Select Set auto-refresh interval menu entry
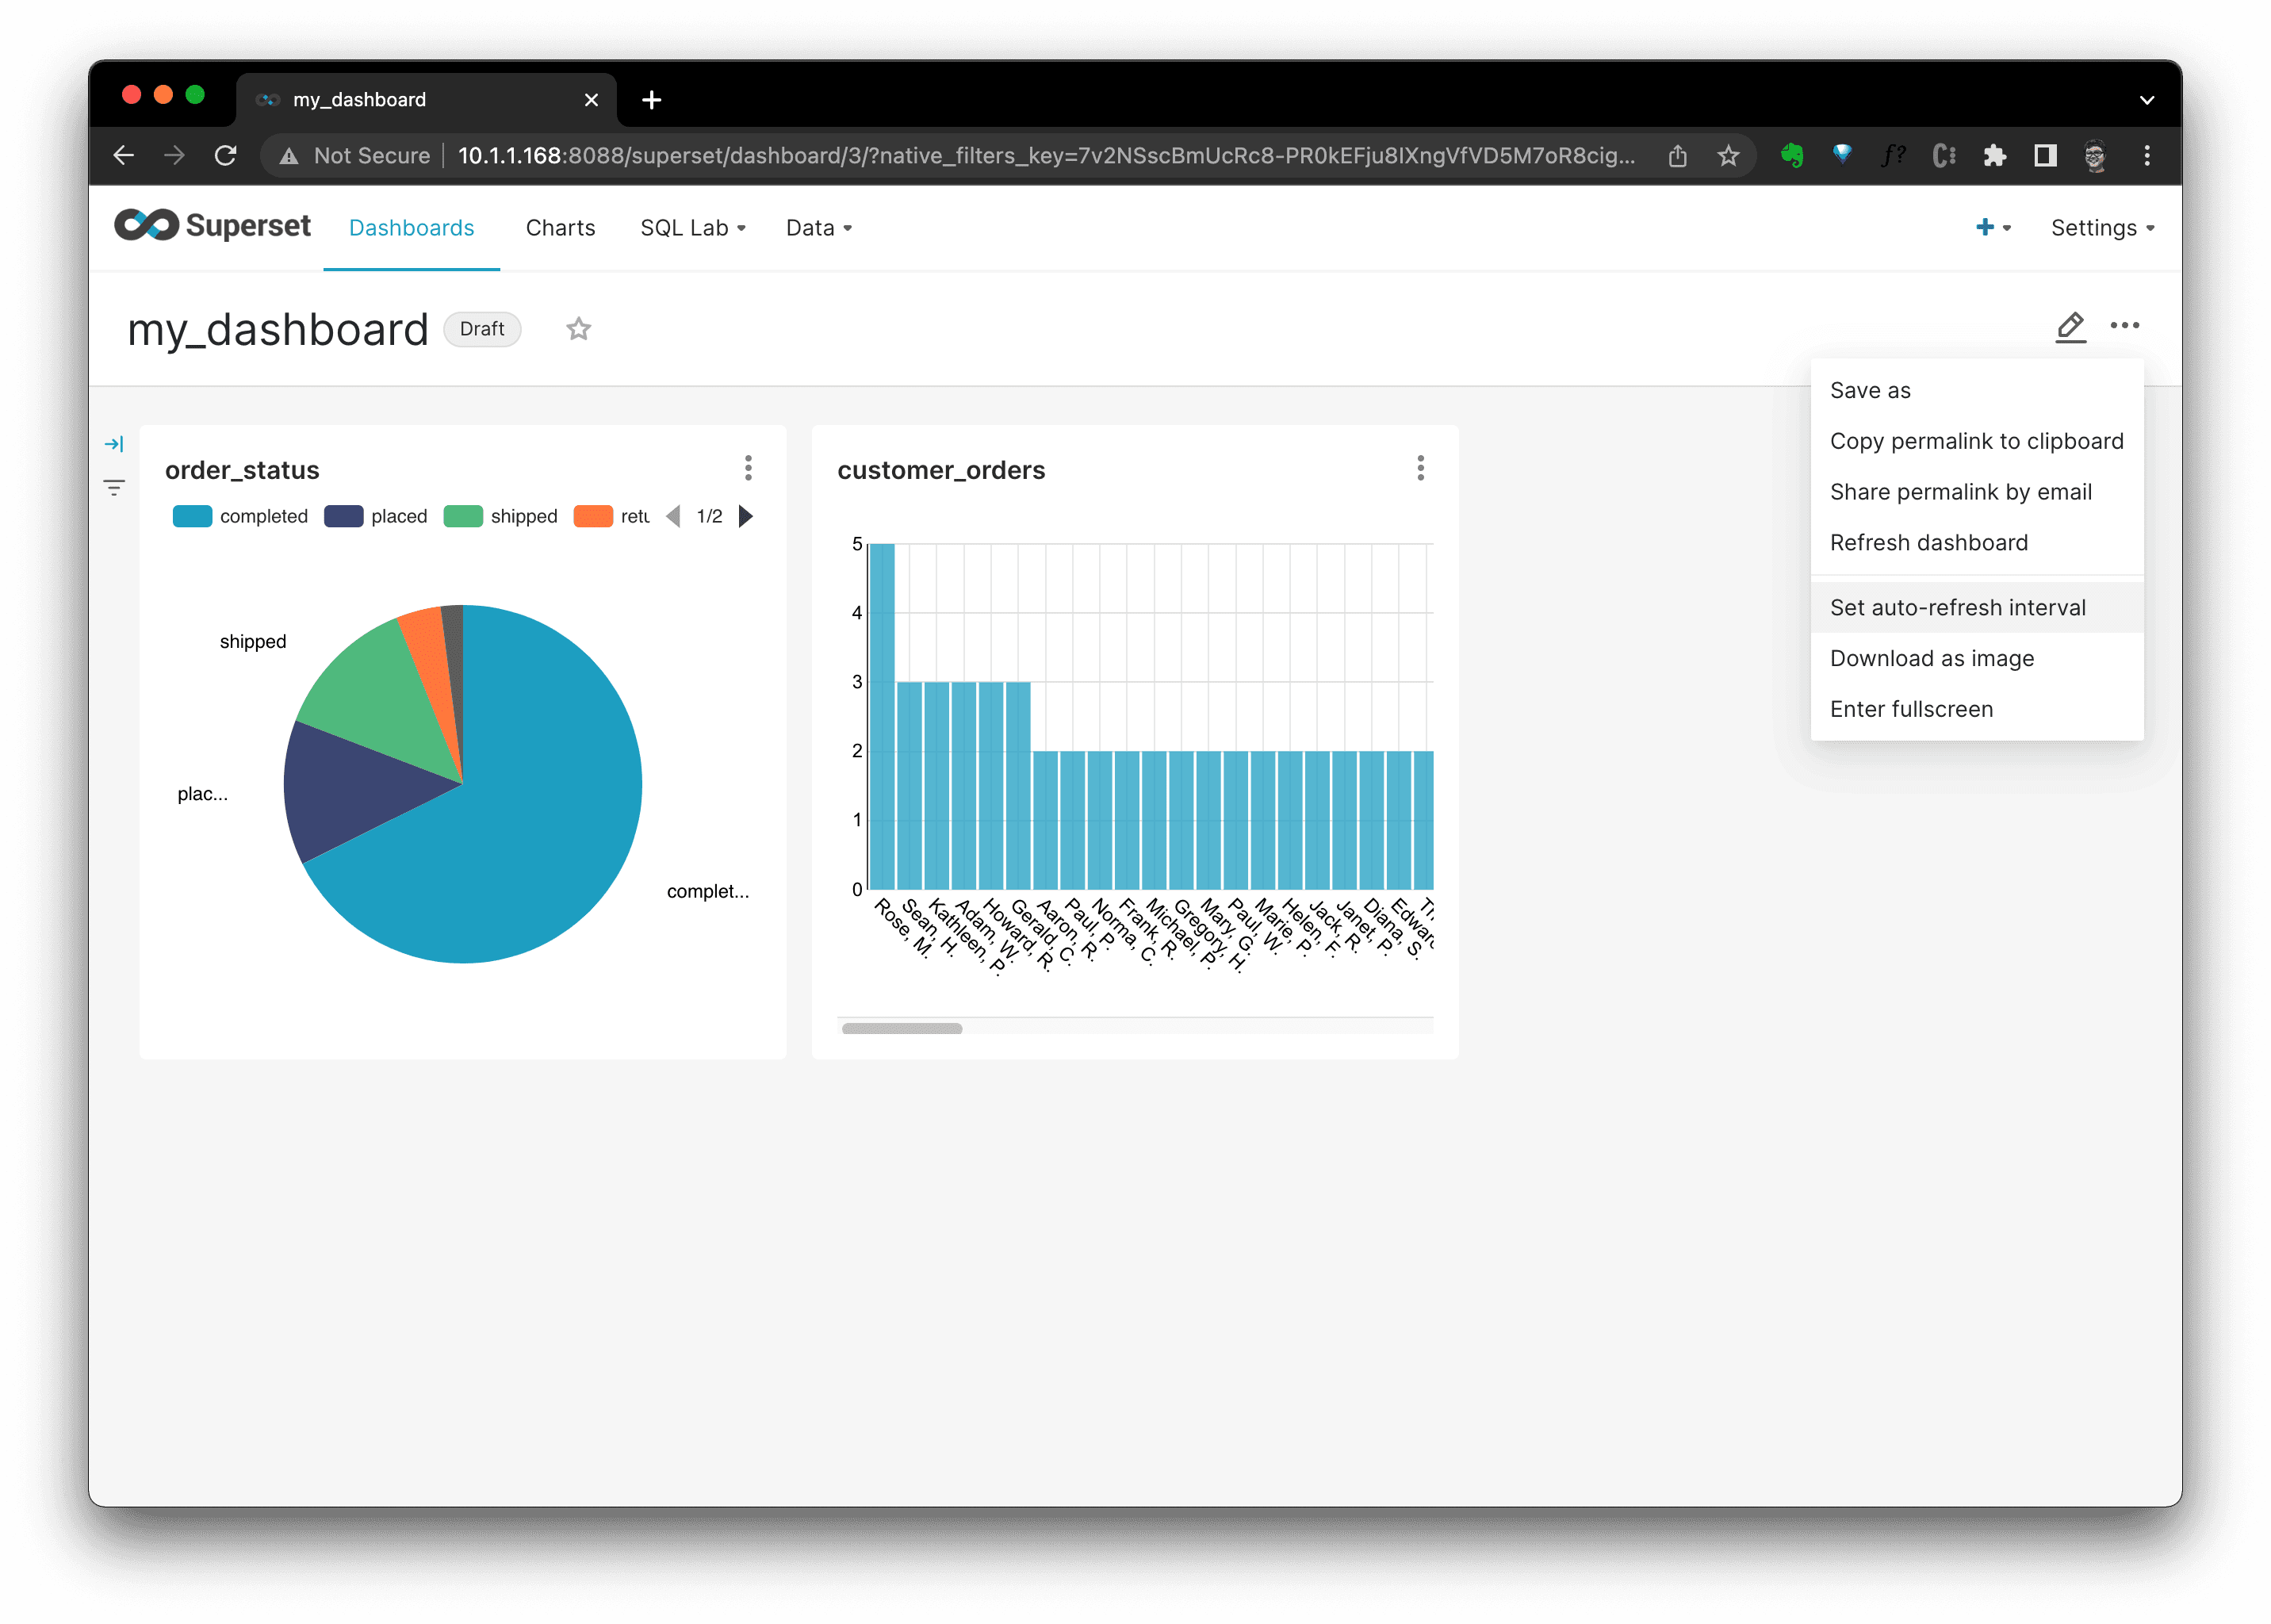The height and width of the screenshot is (1624, 2271). [x=1957, y=608]
